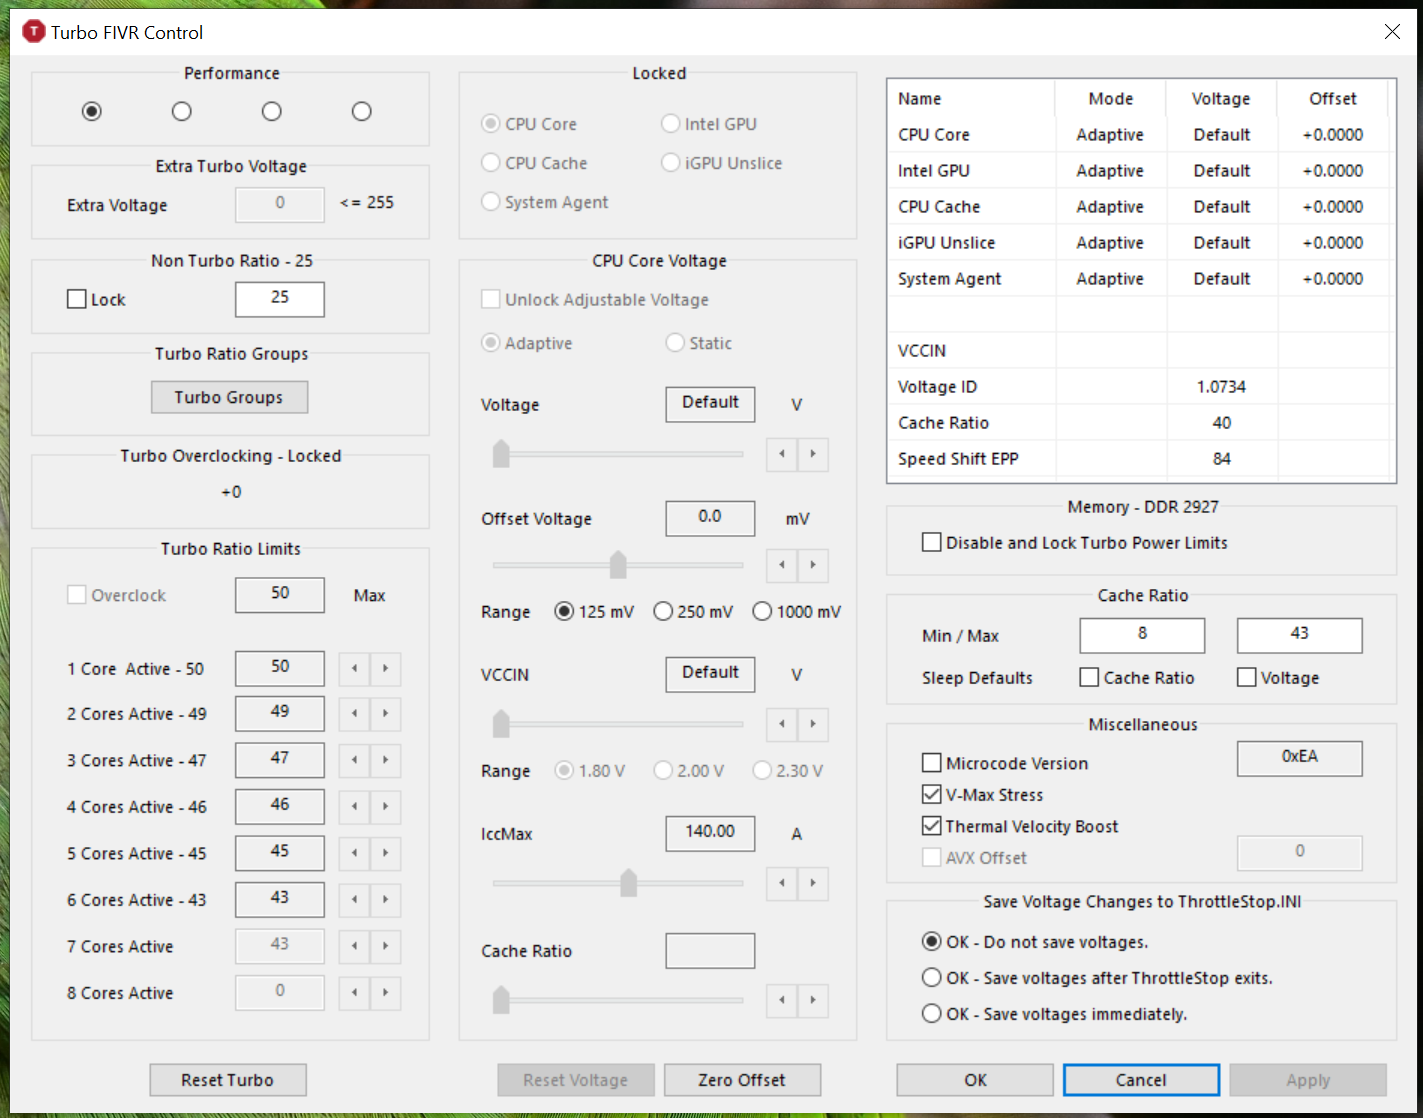
Task: Click the Non Turbo Ratio value field
Action: coord(280,299)
